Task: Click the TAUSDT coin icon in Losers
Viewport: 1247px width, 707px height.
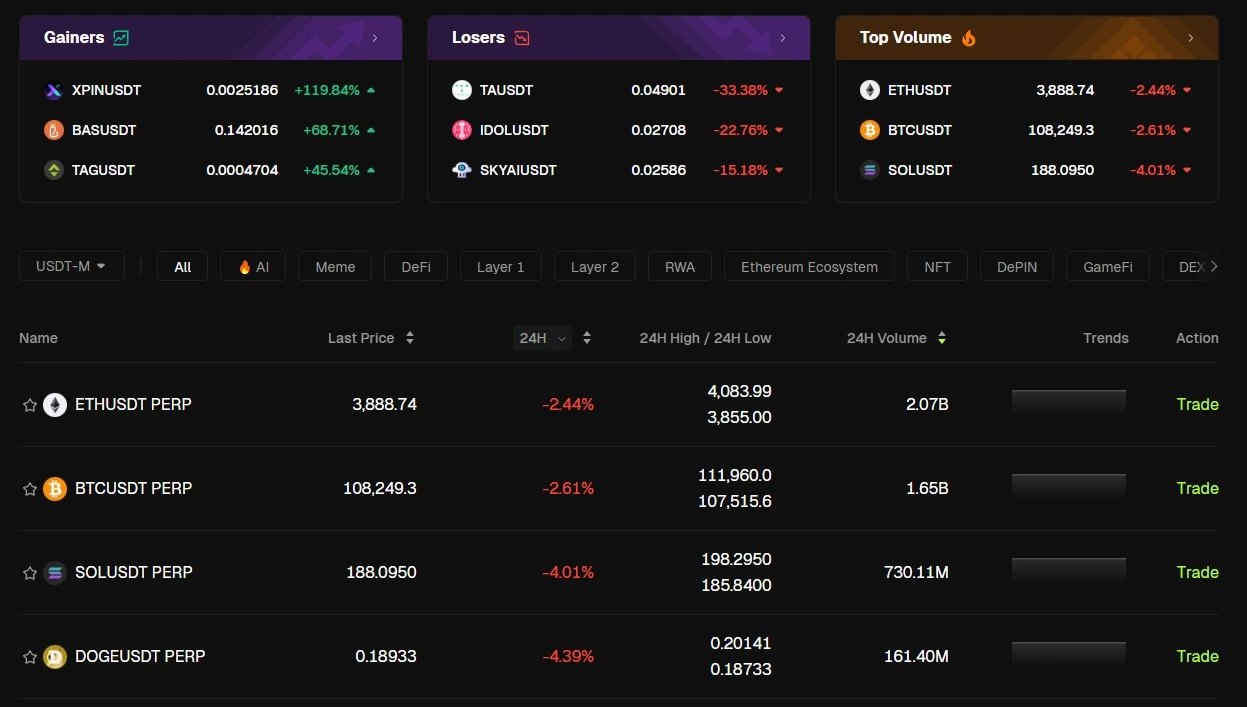Action: 461,90
